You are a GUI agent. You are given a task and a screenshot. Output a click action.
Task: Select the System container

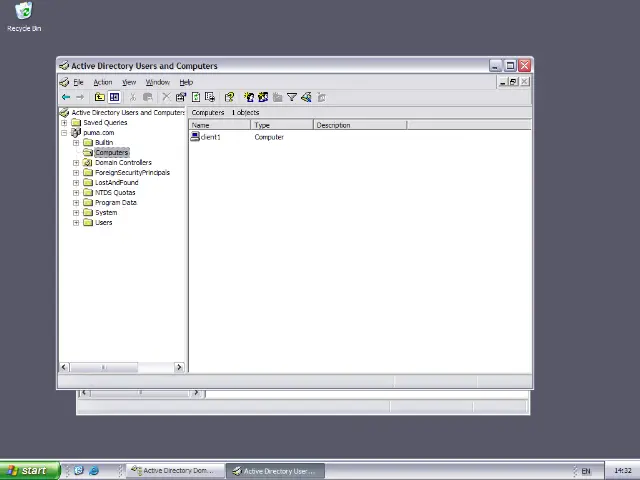coord(106,213)
